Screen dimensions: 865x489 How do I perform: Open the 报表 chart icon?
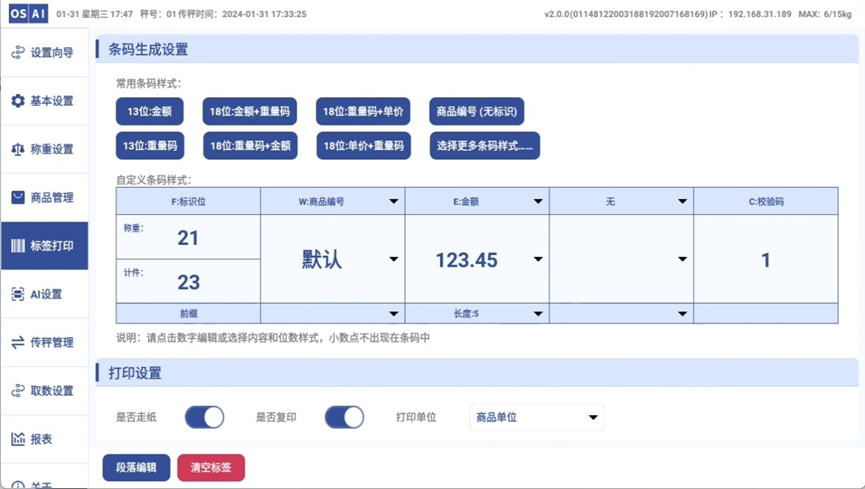point(18,439)
